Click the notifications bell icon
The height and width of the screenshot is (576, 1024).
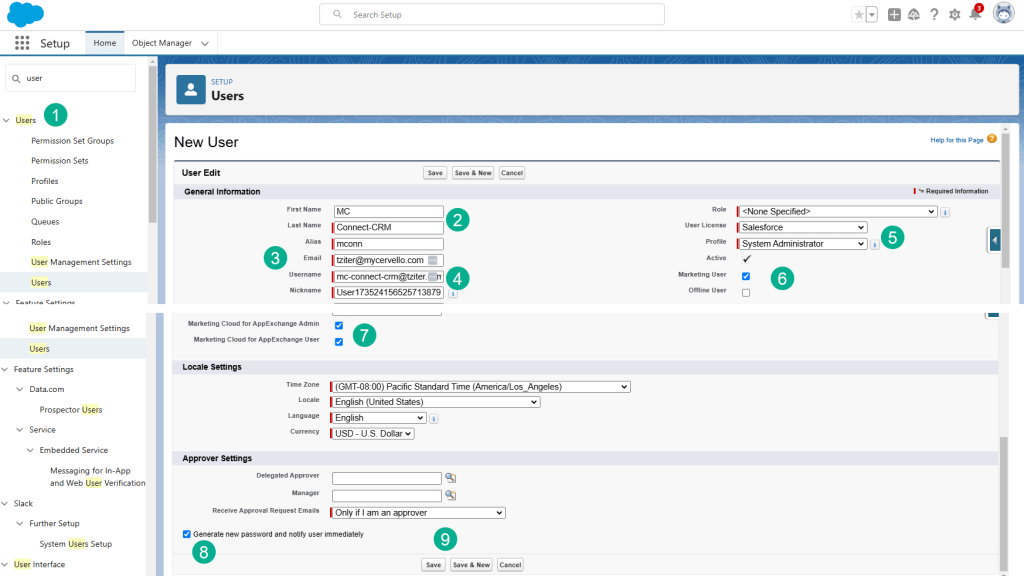975,14
